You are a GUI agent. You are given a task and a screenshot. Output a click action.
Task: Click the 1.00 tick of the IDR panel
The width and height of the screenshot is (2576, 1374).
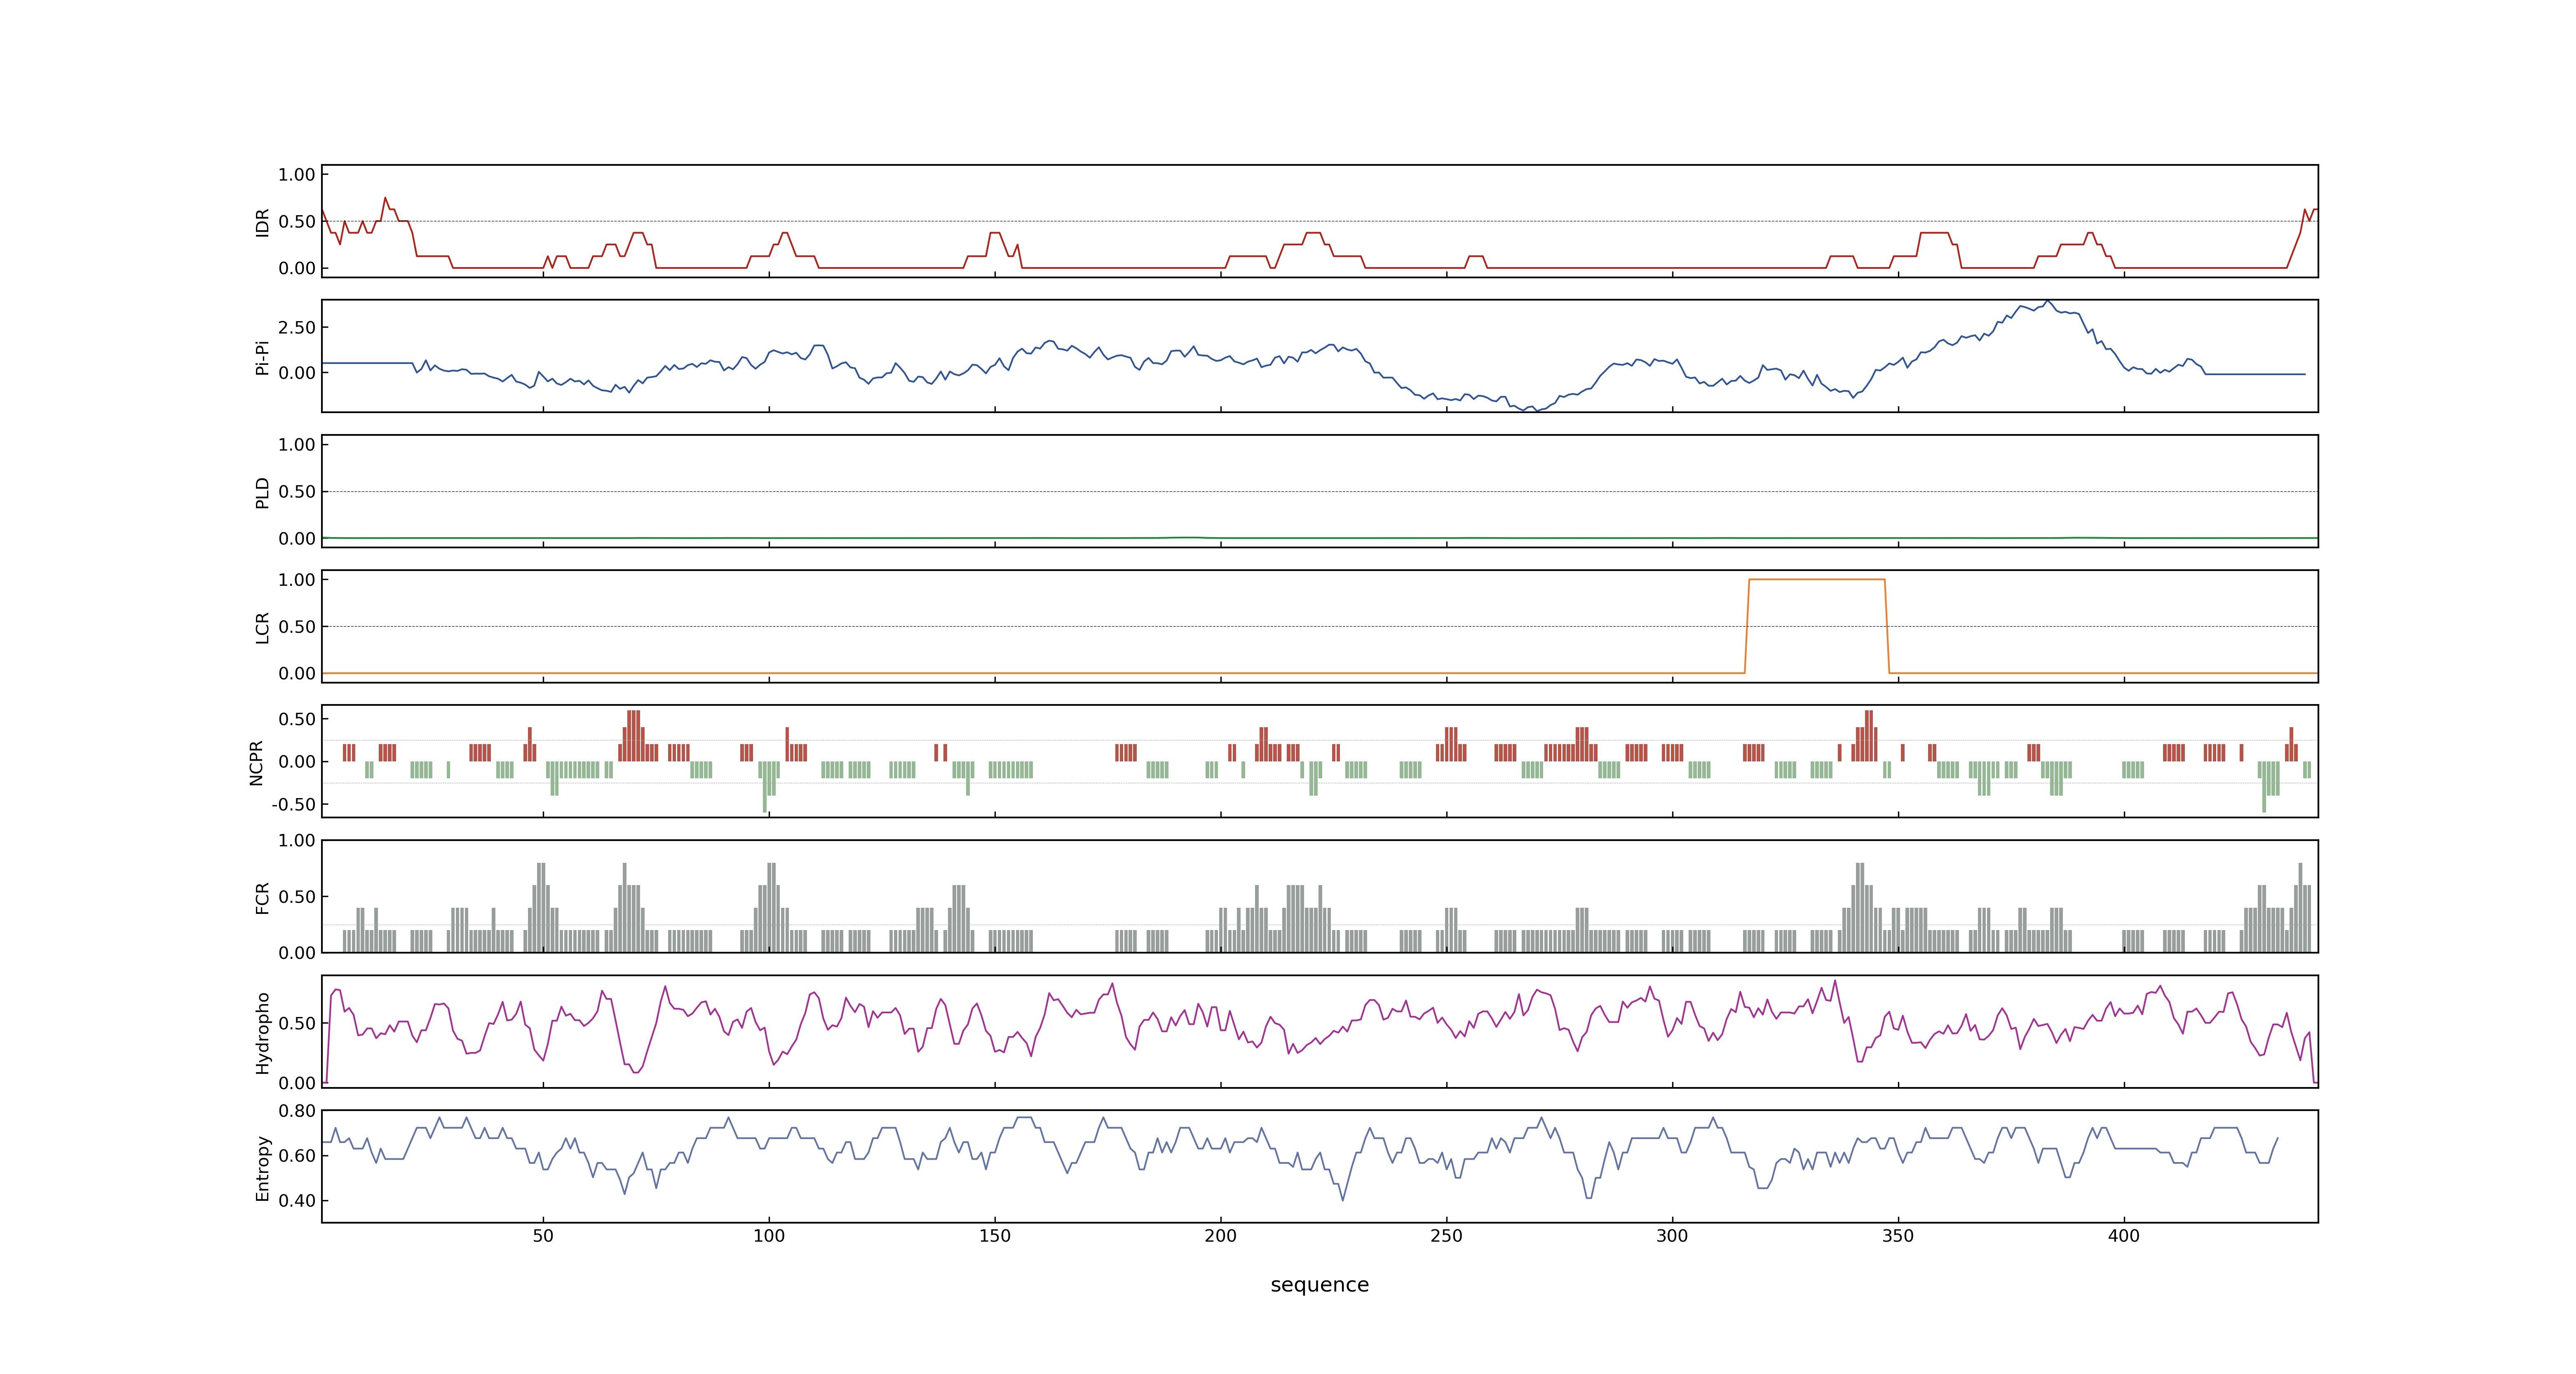coord(297,175)
